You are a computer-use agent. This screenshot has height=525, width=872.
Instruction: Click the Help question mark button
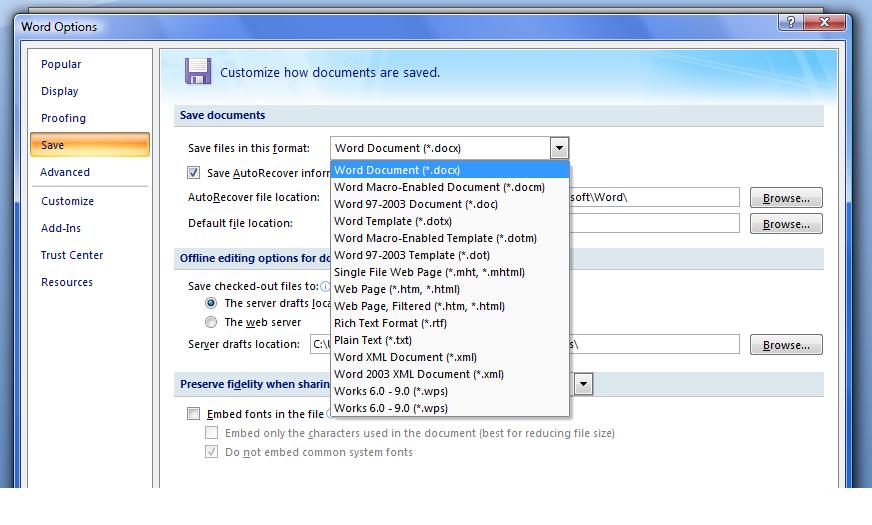[x=790, y=22]
